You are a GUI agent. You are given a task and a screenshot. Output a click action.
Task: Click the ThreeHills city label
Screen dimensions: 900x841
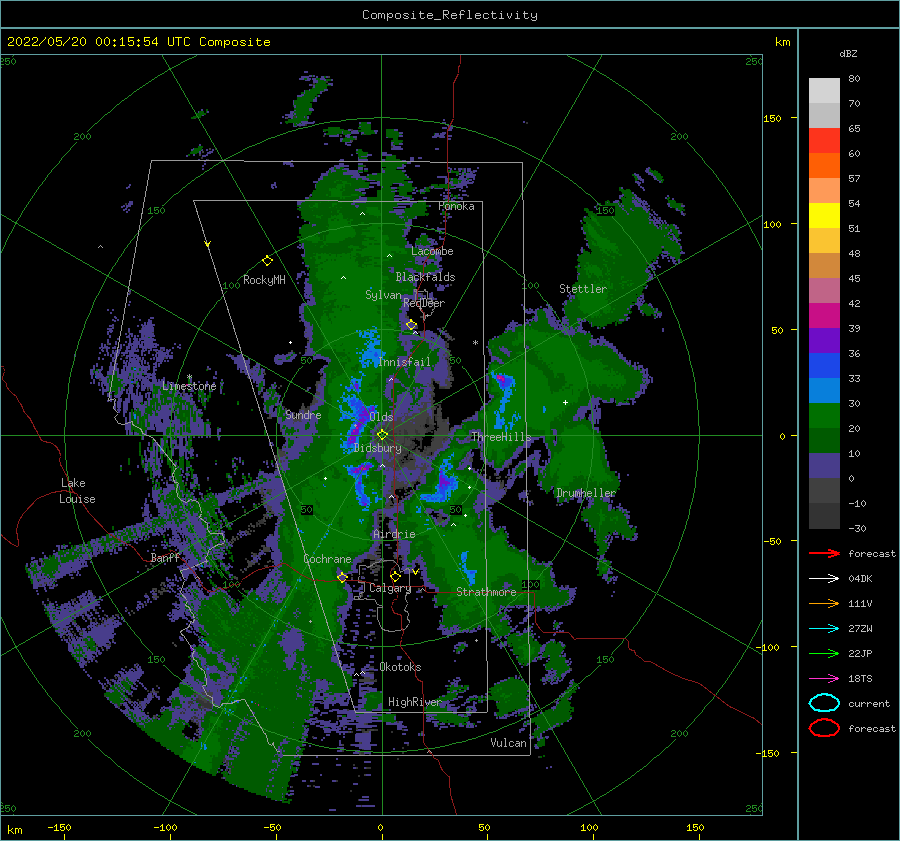pyautogui.click(x=501, y=437)
